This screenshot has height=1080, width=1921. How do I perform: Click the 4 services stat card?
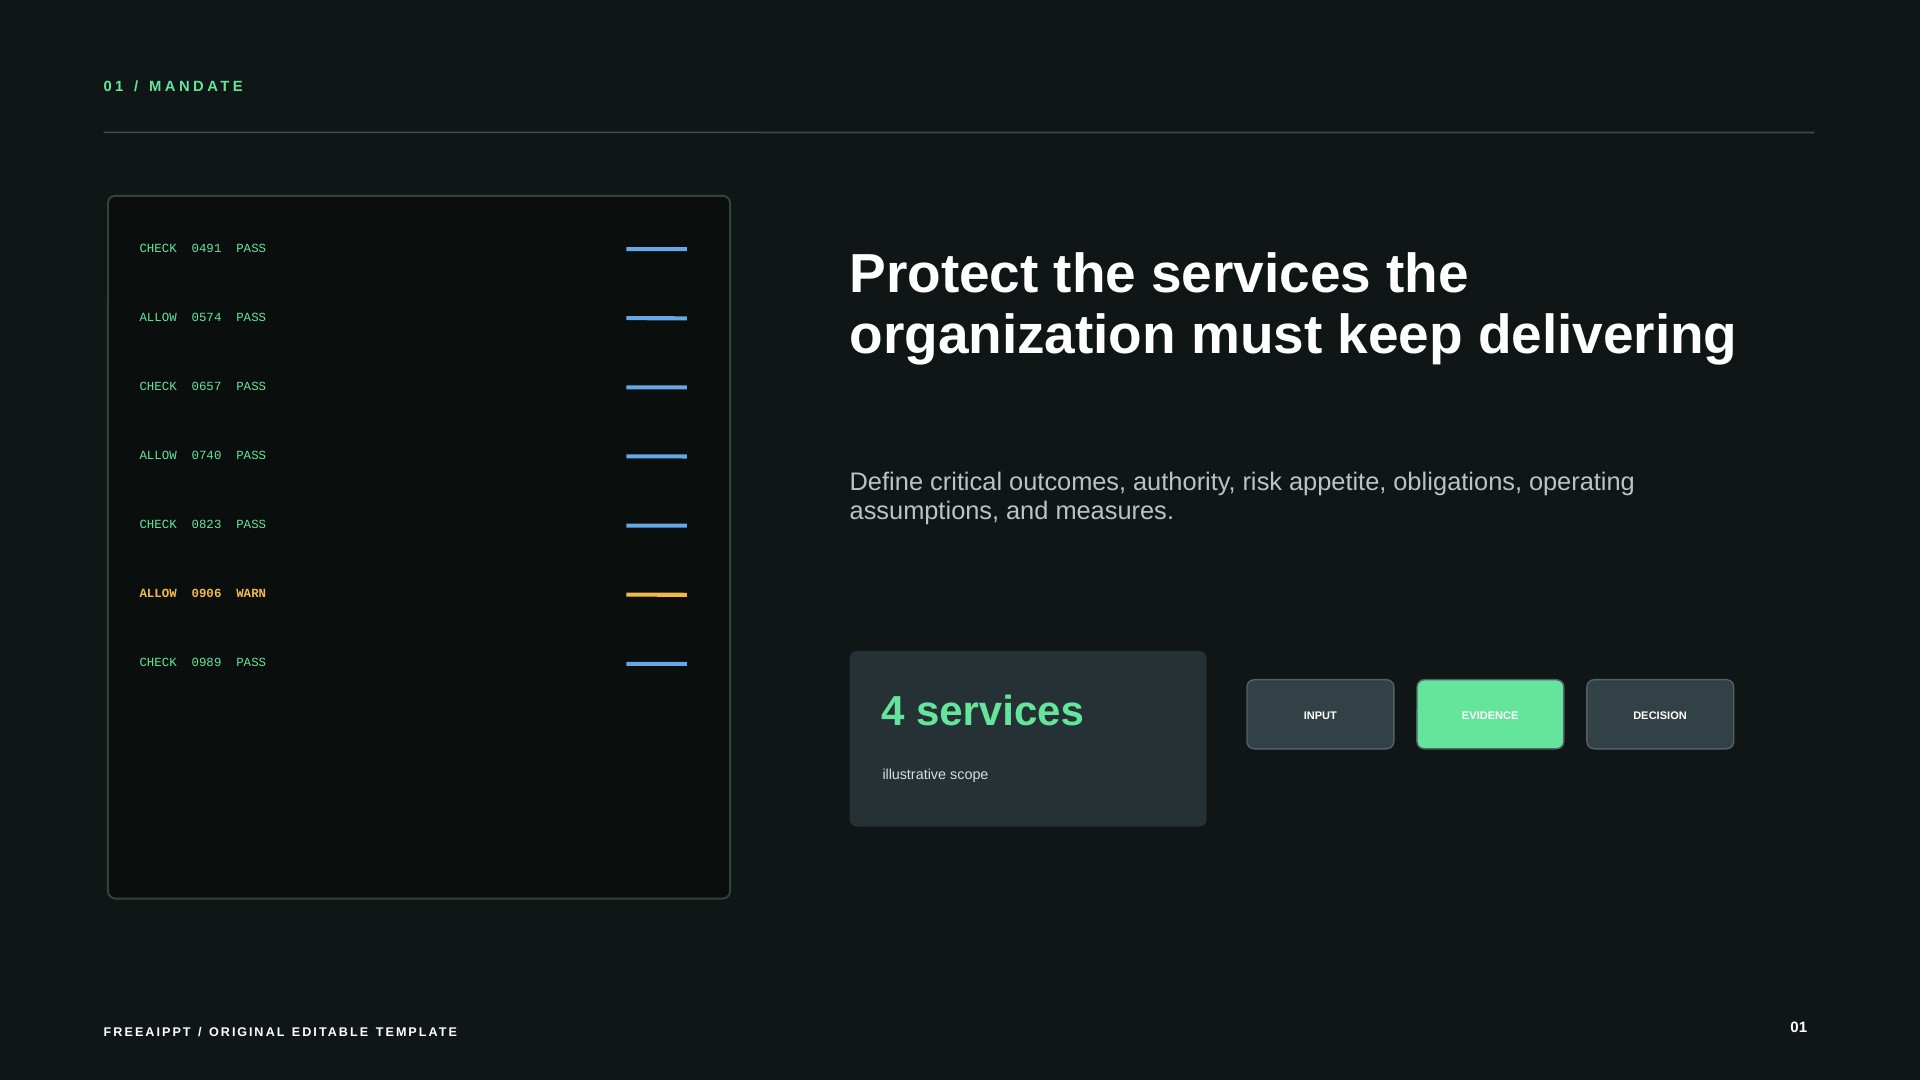tap(1028, 738)
